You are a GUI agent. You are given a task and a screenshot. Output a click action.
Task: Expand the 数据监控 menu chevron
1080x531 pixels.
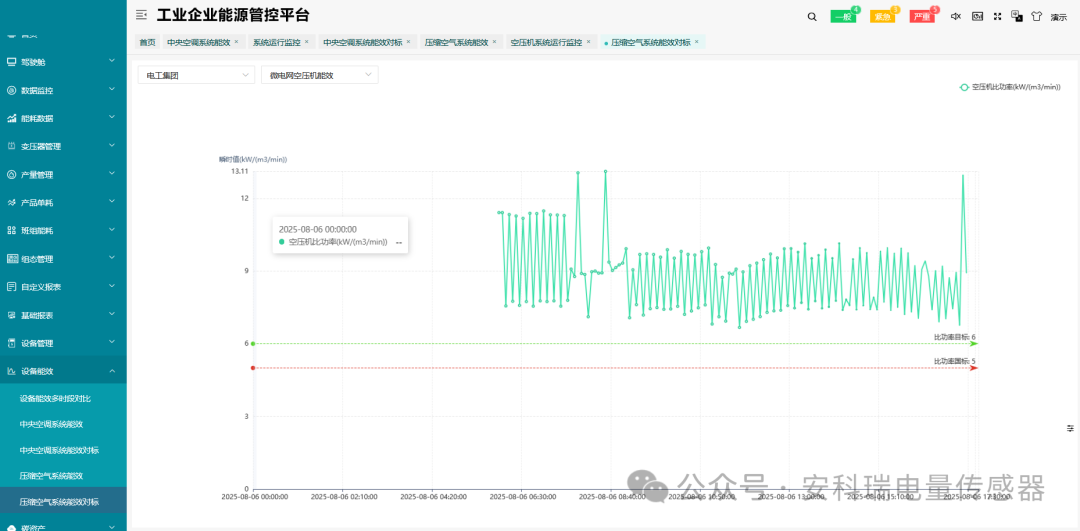click(x=112, y=90)
